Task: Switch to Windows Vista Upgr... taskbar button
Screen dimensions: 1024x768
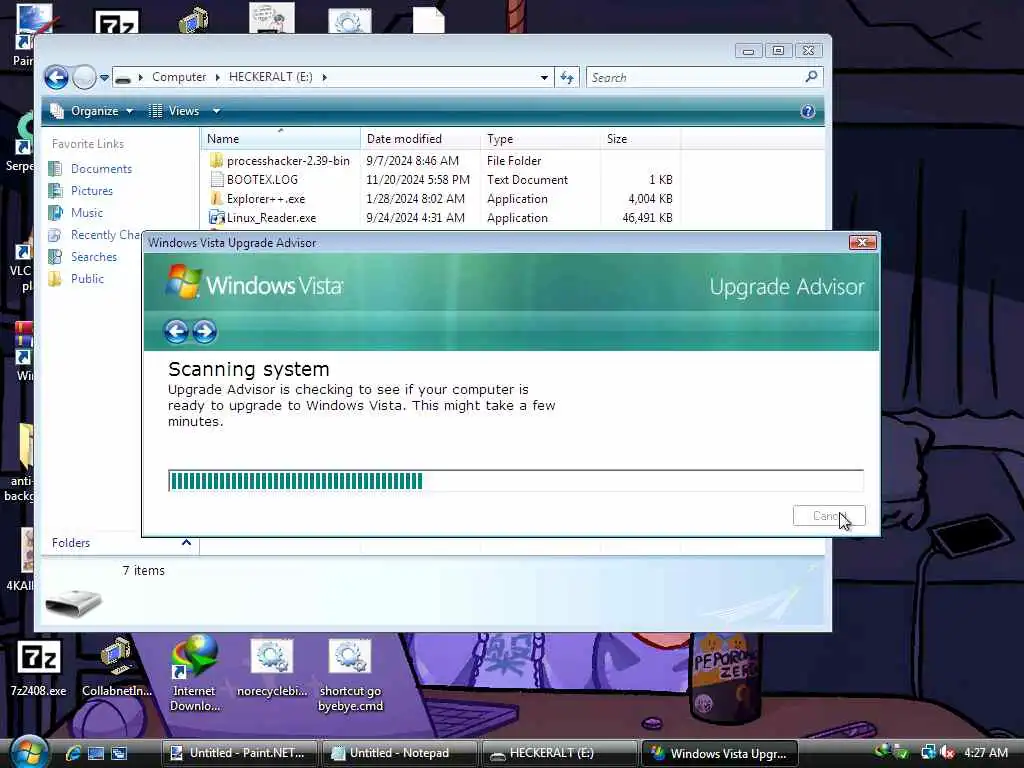Action: [720, 753]
